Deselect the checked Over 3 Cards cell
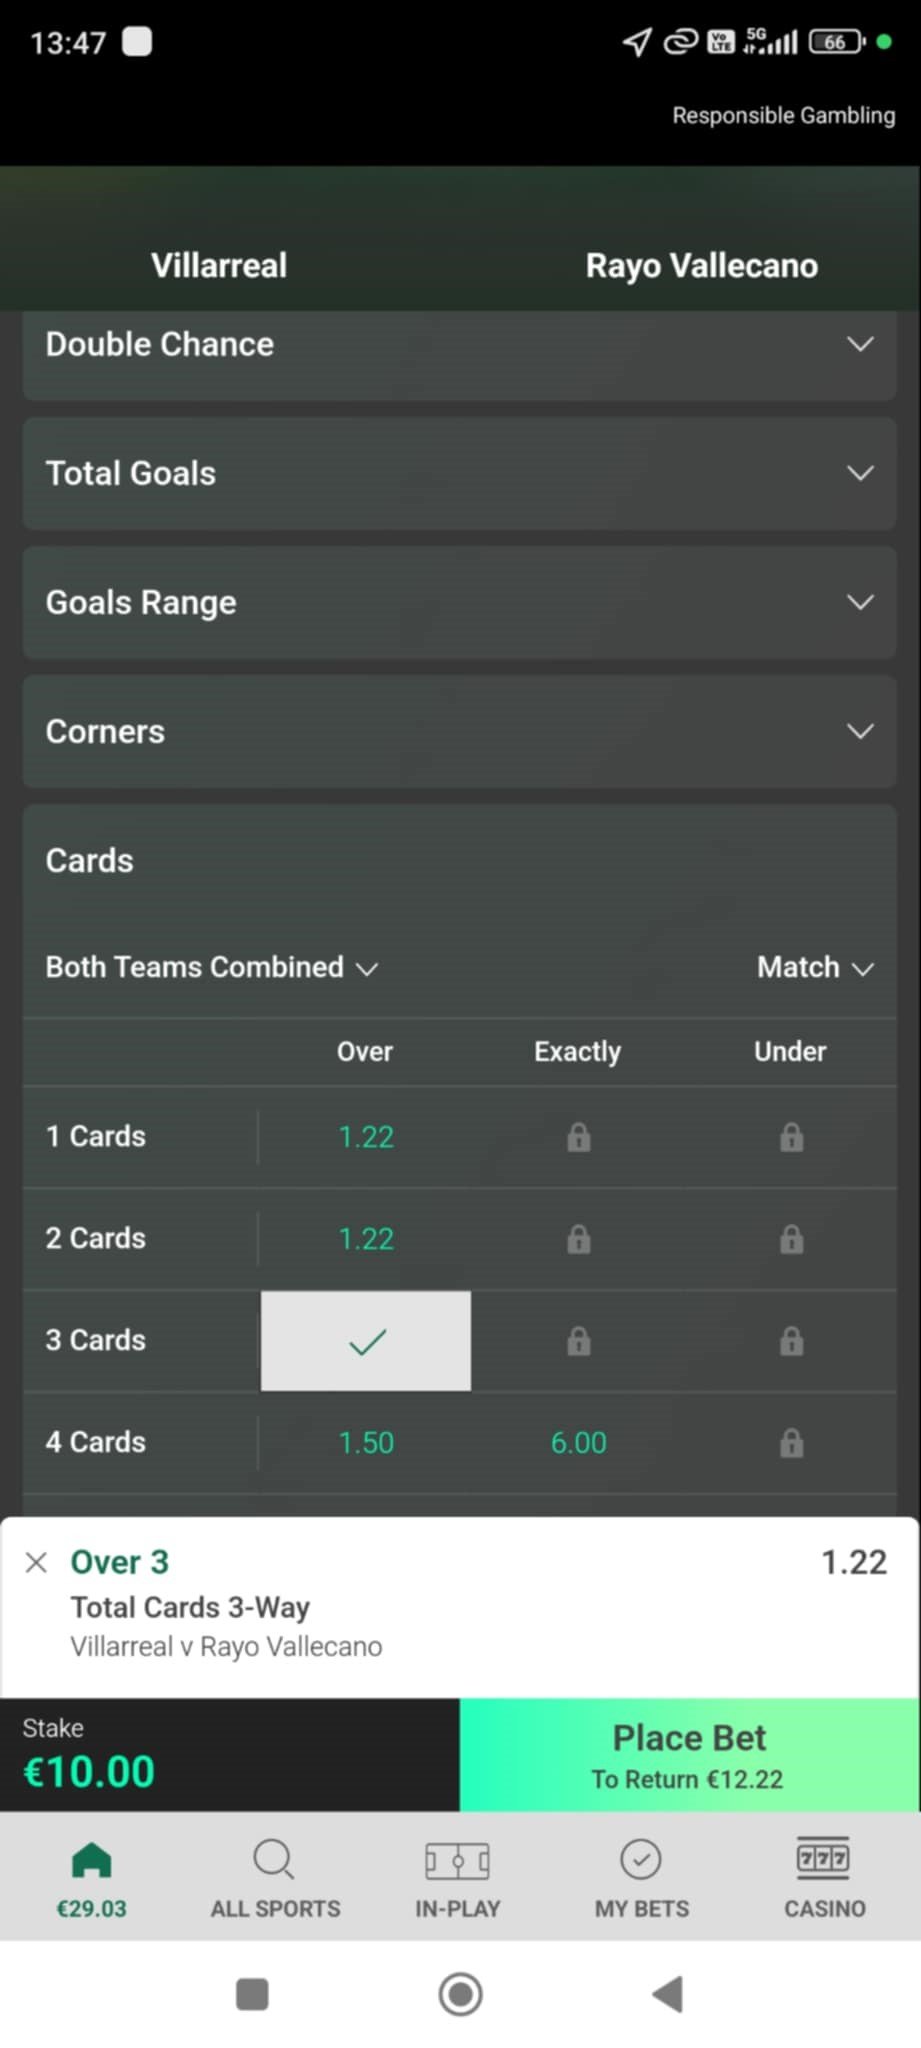Screen dimensions: 921x2048 [x=366, y=1341]
